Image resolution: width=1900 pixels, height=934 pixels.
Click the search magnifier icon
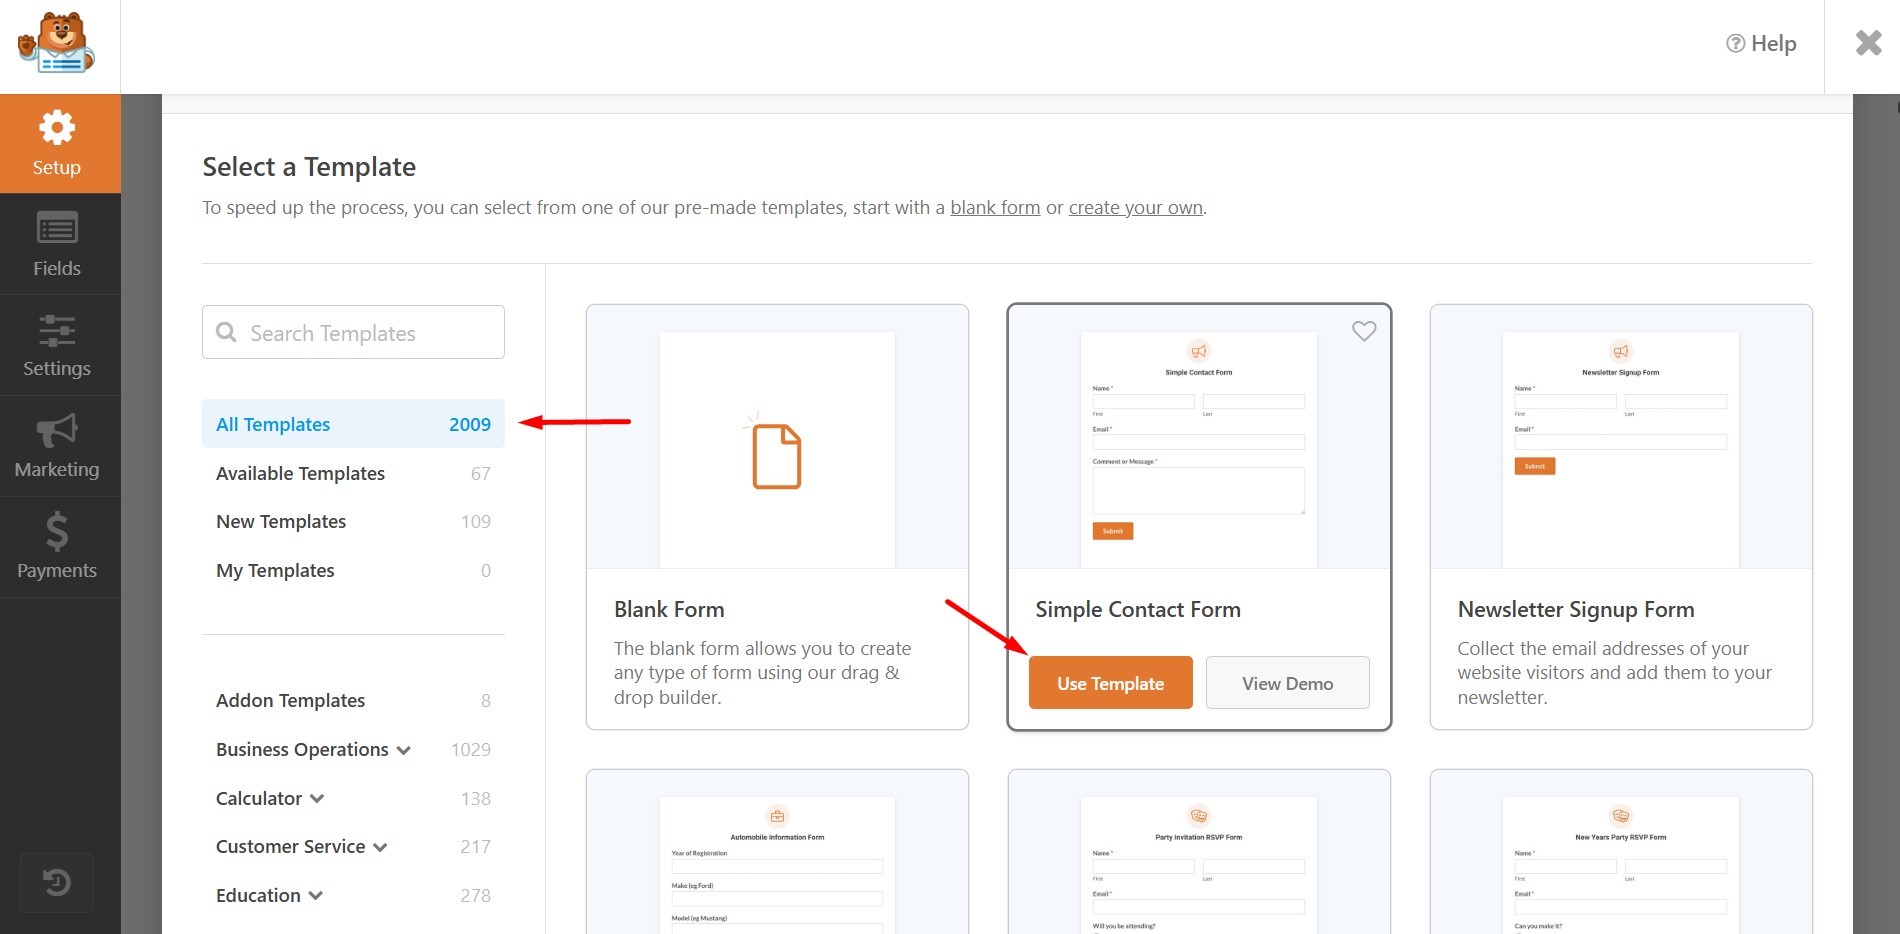[x=227, y=332]
